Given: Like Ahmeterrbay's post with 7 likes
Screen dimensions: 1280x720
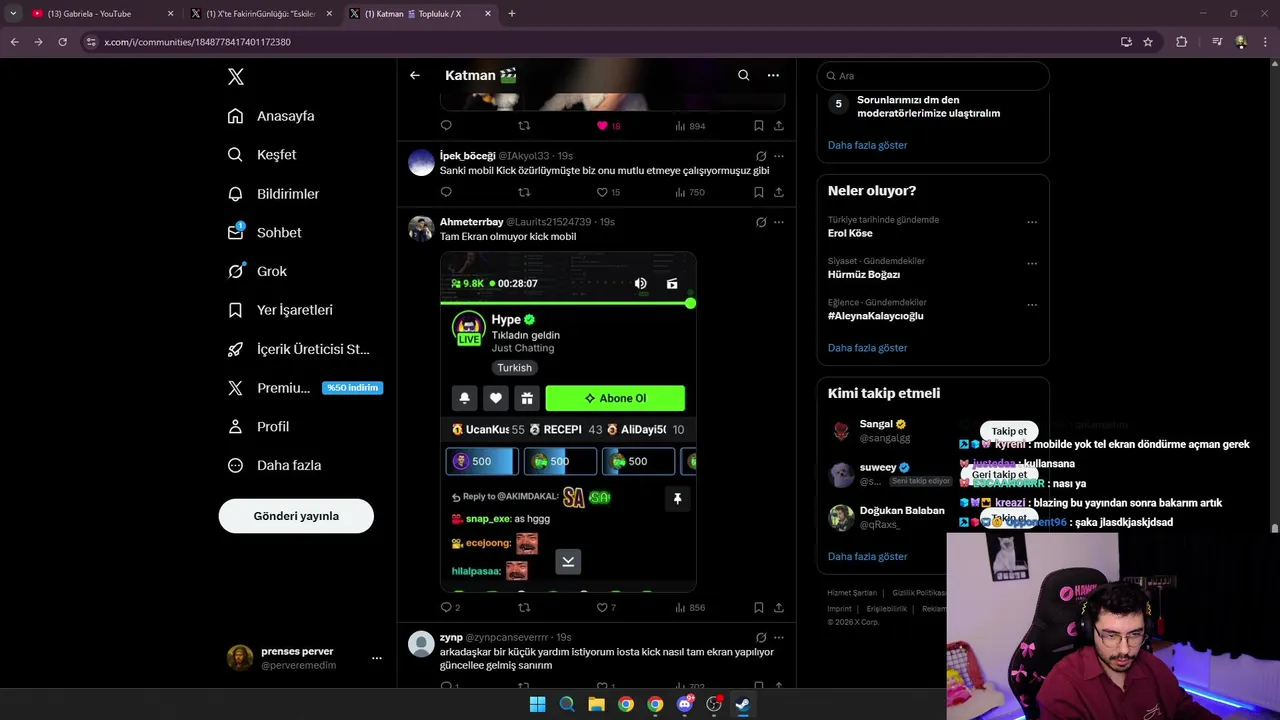Looking at the screenshot, I should [x=606, y=607].
